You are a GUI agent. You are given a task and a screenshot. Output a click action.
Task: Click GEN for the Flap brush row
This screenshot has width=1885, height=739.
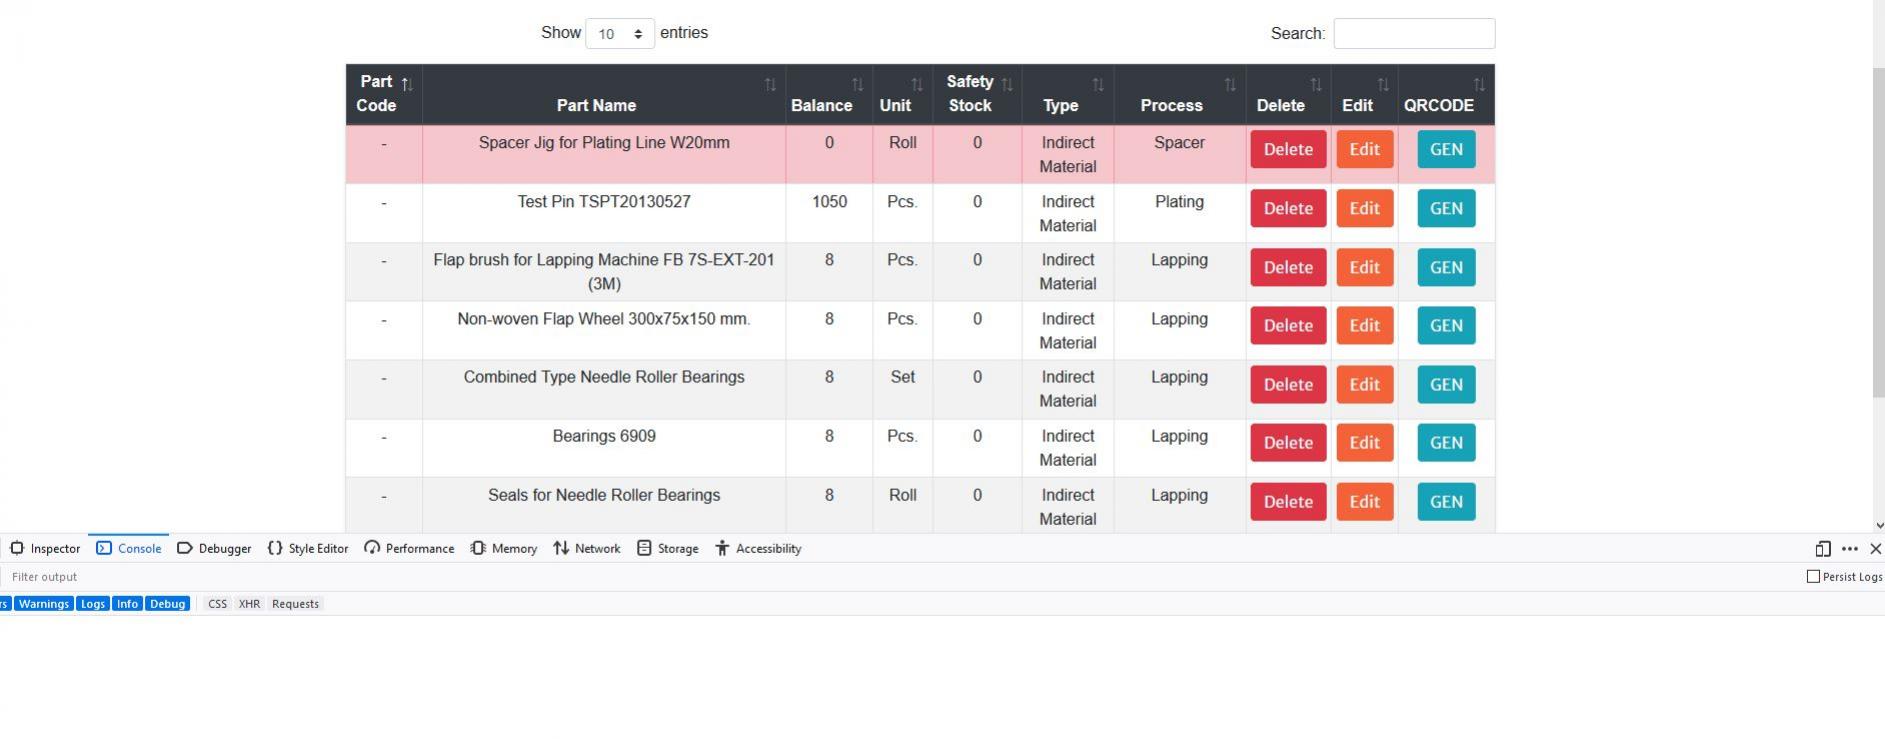[1446, 268]
